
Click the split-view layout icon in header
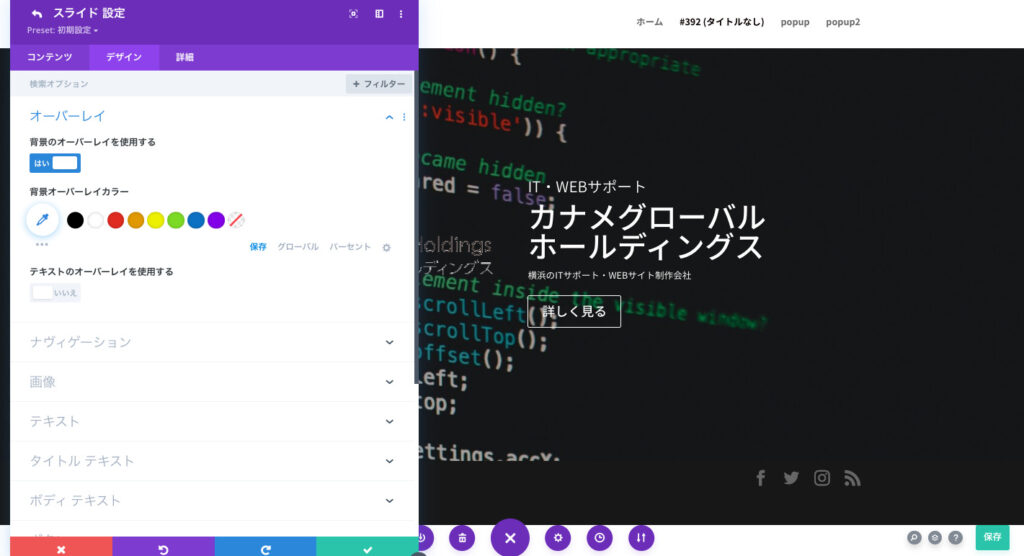[379, 14]
